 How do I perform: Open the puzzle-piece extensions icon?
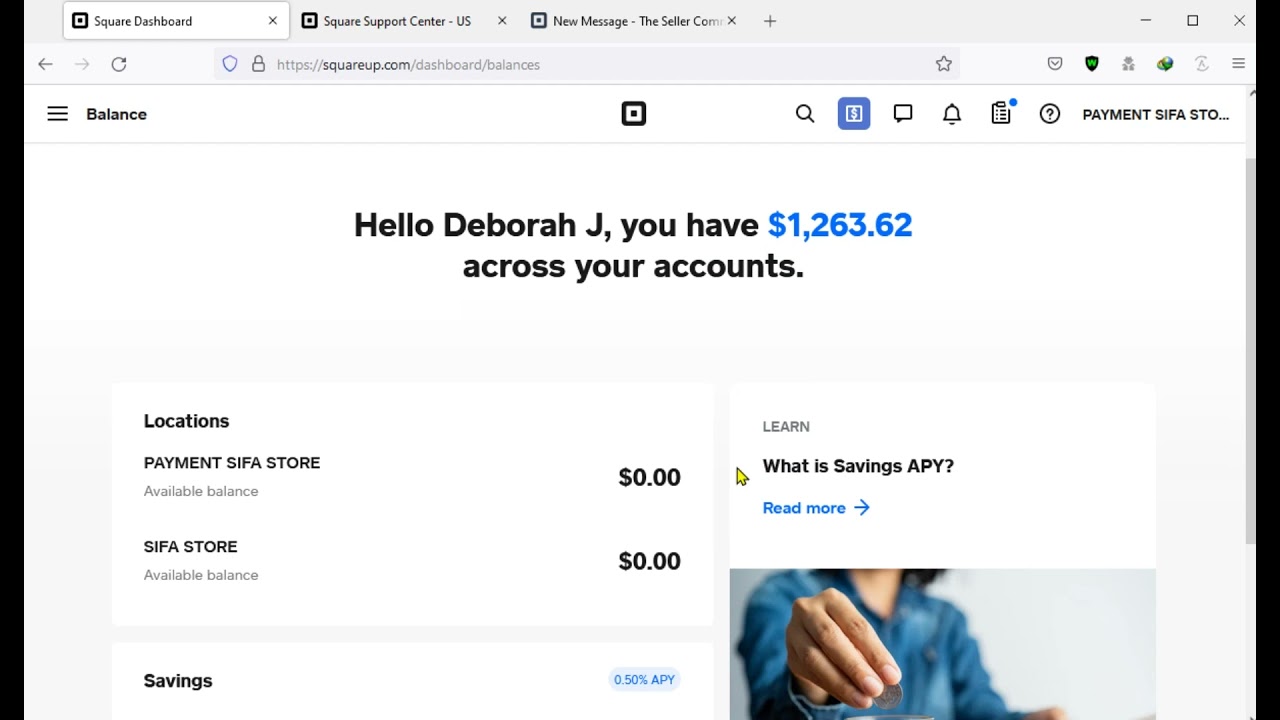coord(1128,64)
